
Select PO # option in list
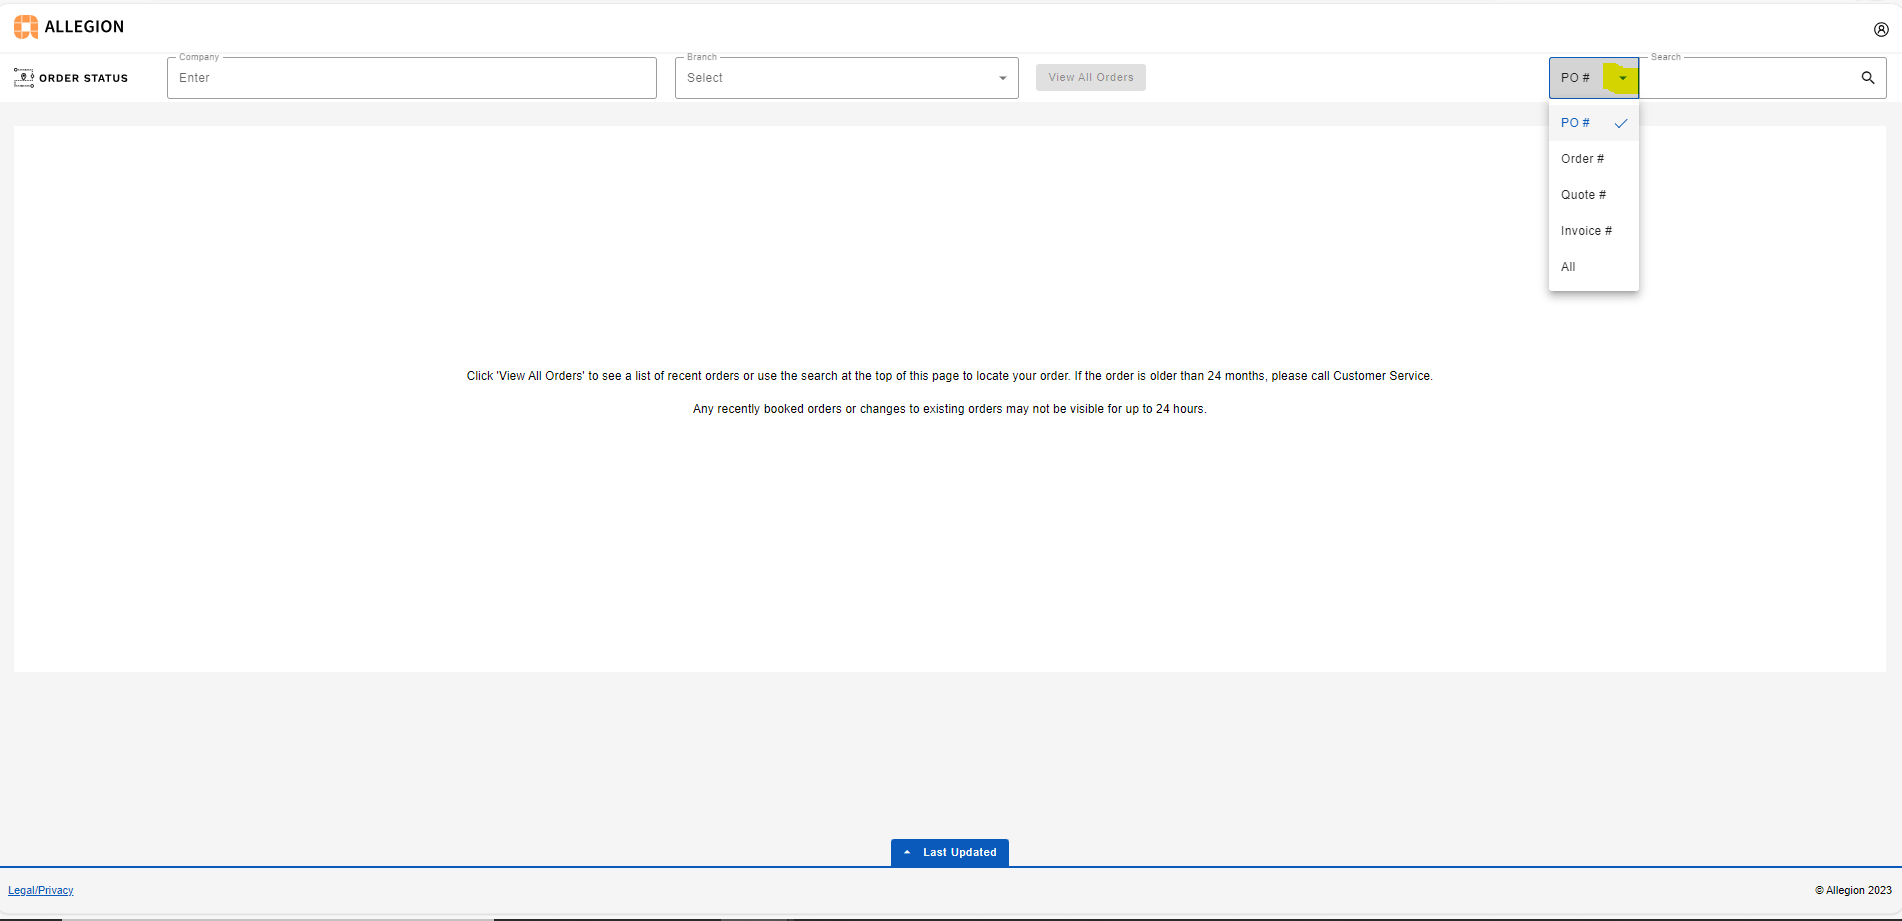coord(1594,123)
